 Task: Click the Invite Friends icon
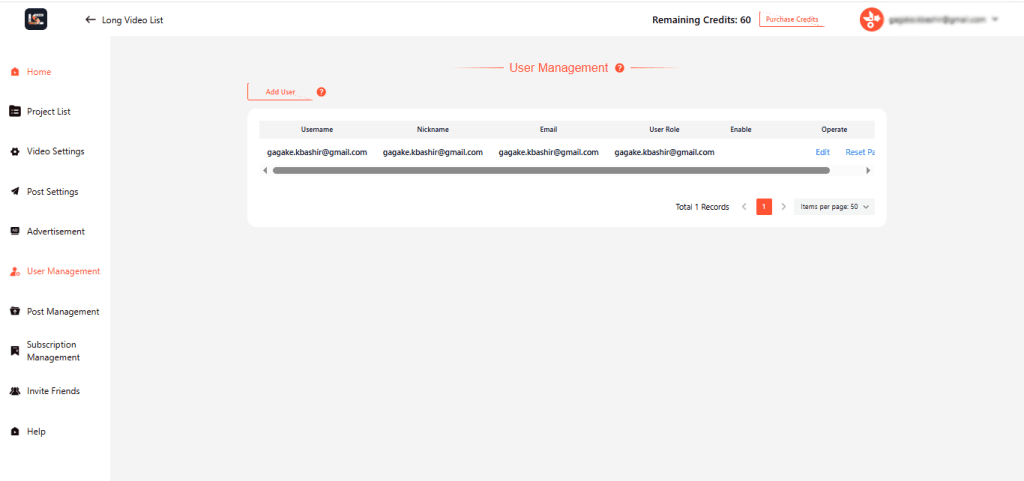14,392
